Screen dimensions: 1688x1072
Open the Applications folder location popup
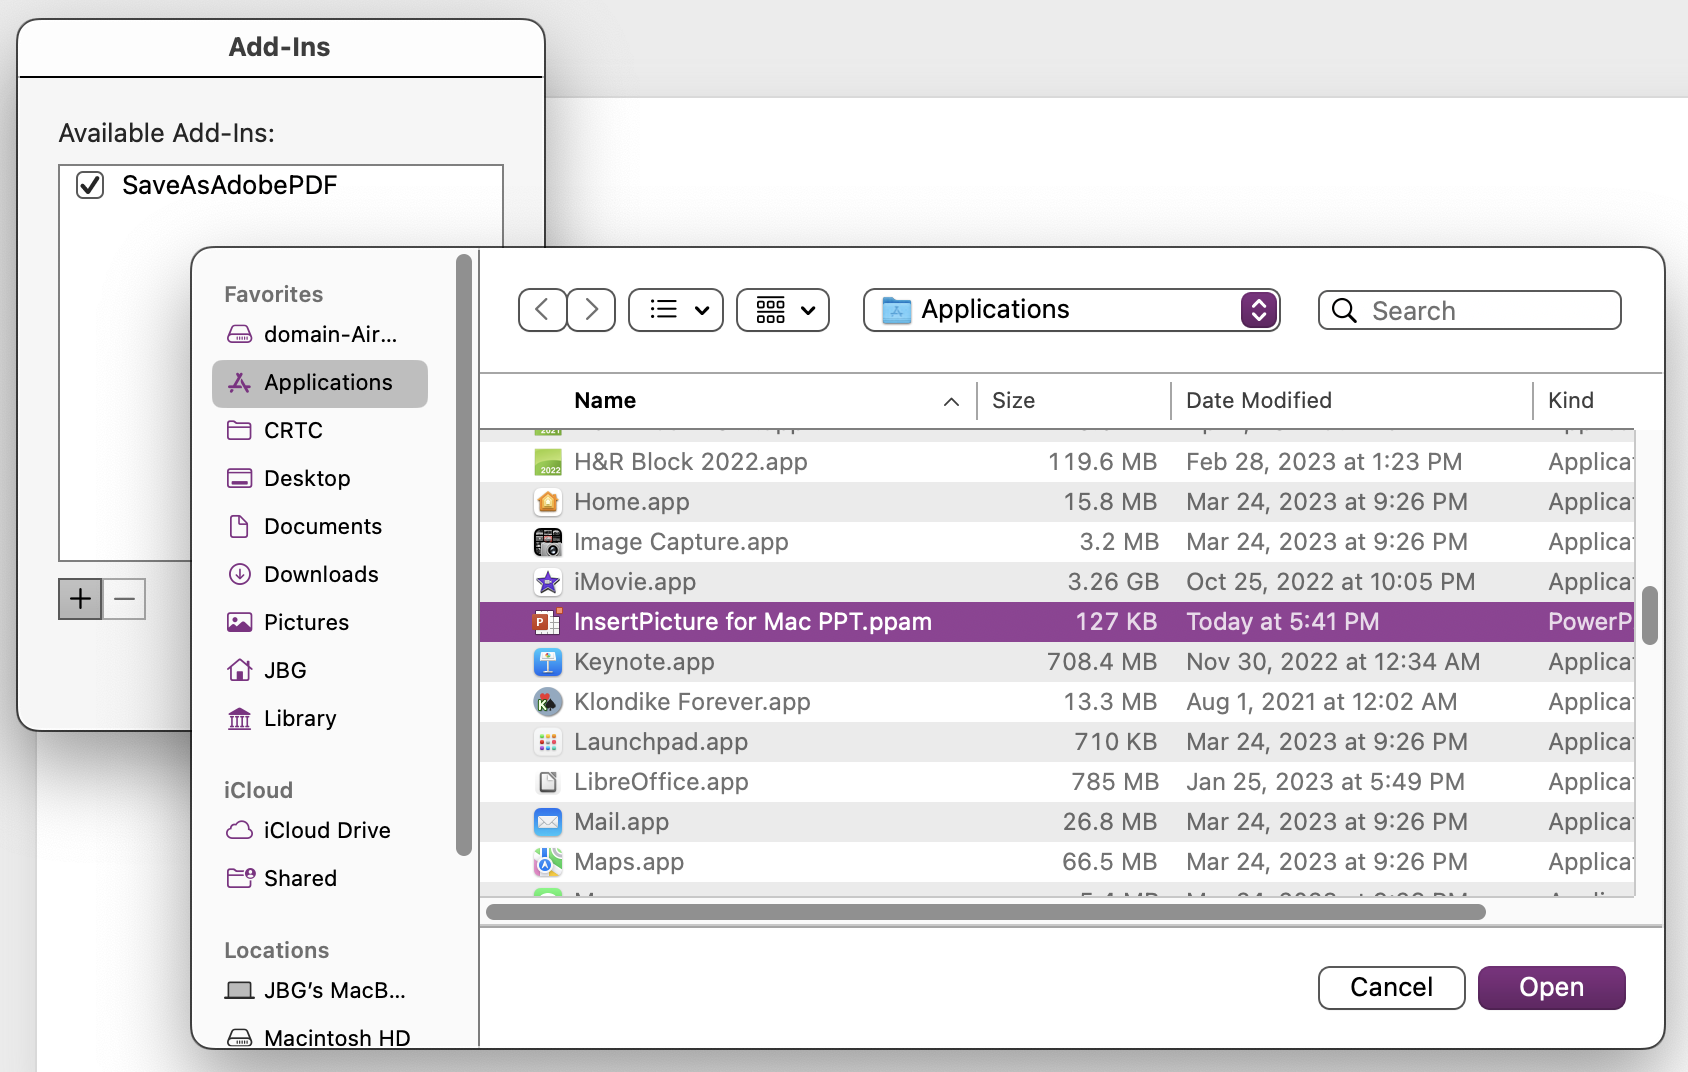click(x=1071, y=310)
